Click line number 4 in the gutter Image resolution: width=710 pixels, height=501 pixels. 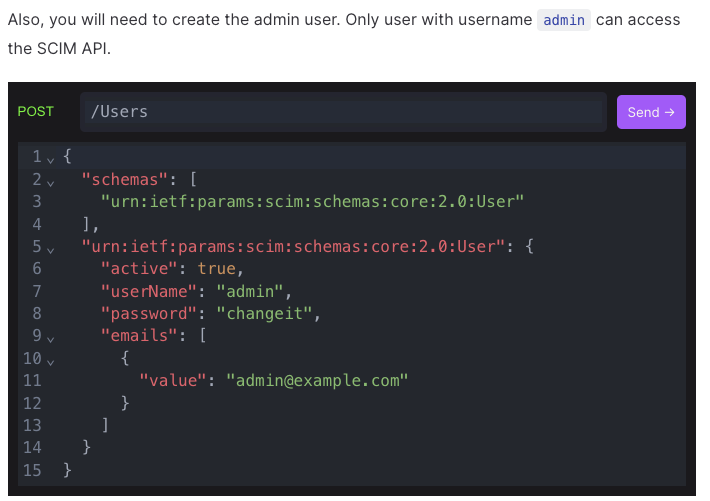(x=37, y=224)
